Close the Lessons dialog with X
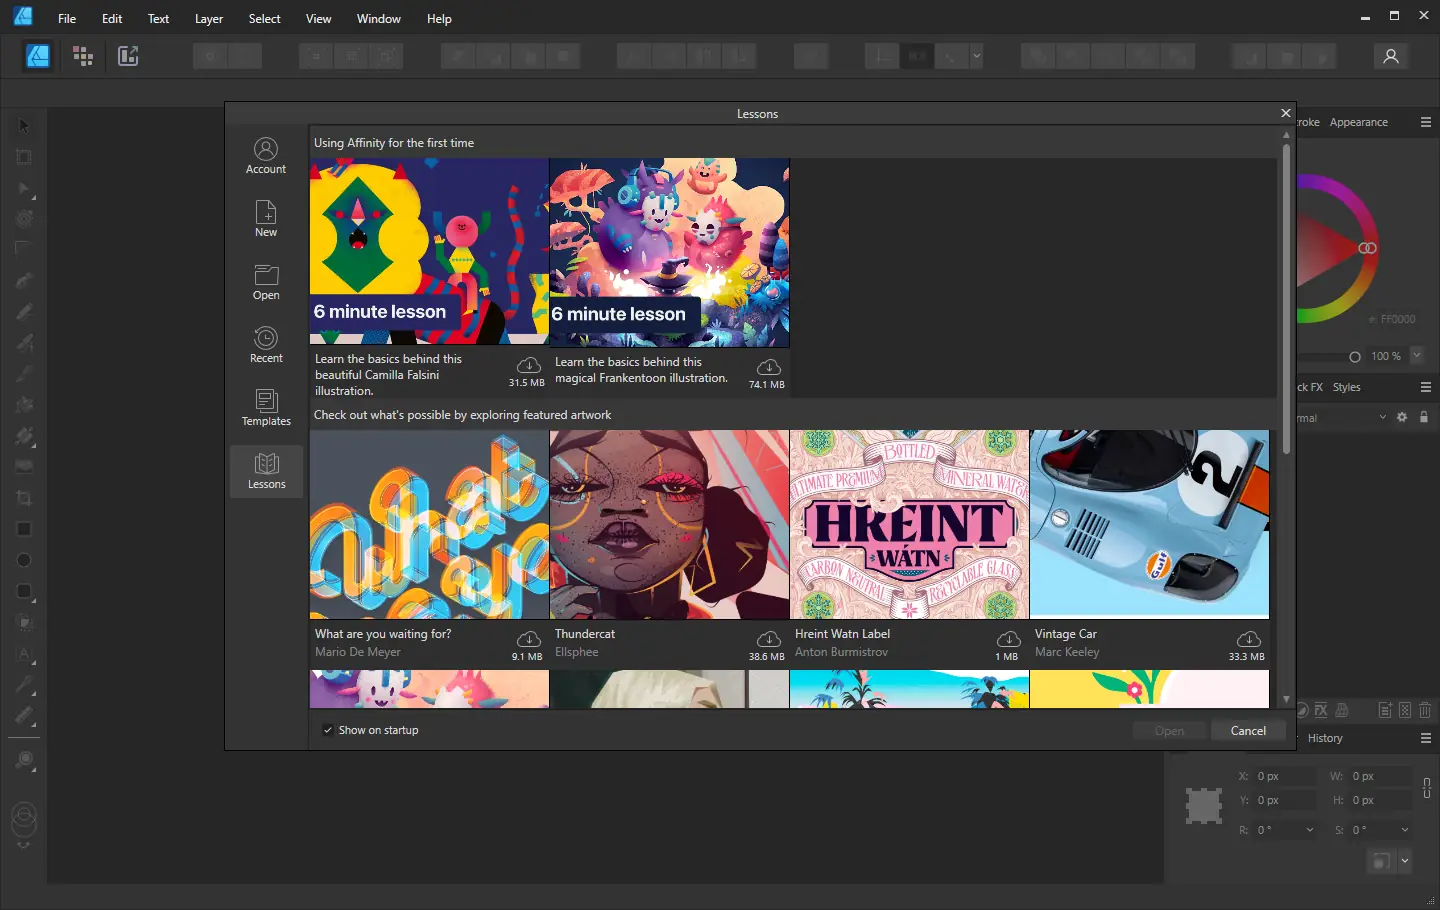Image resolution: width=1440 pixels, height=910 pixels. coord(1286,113)
